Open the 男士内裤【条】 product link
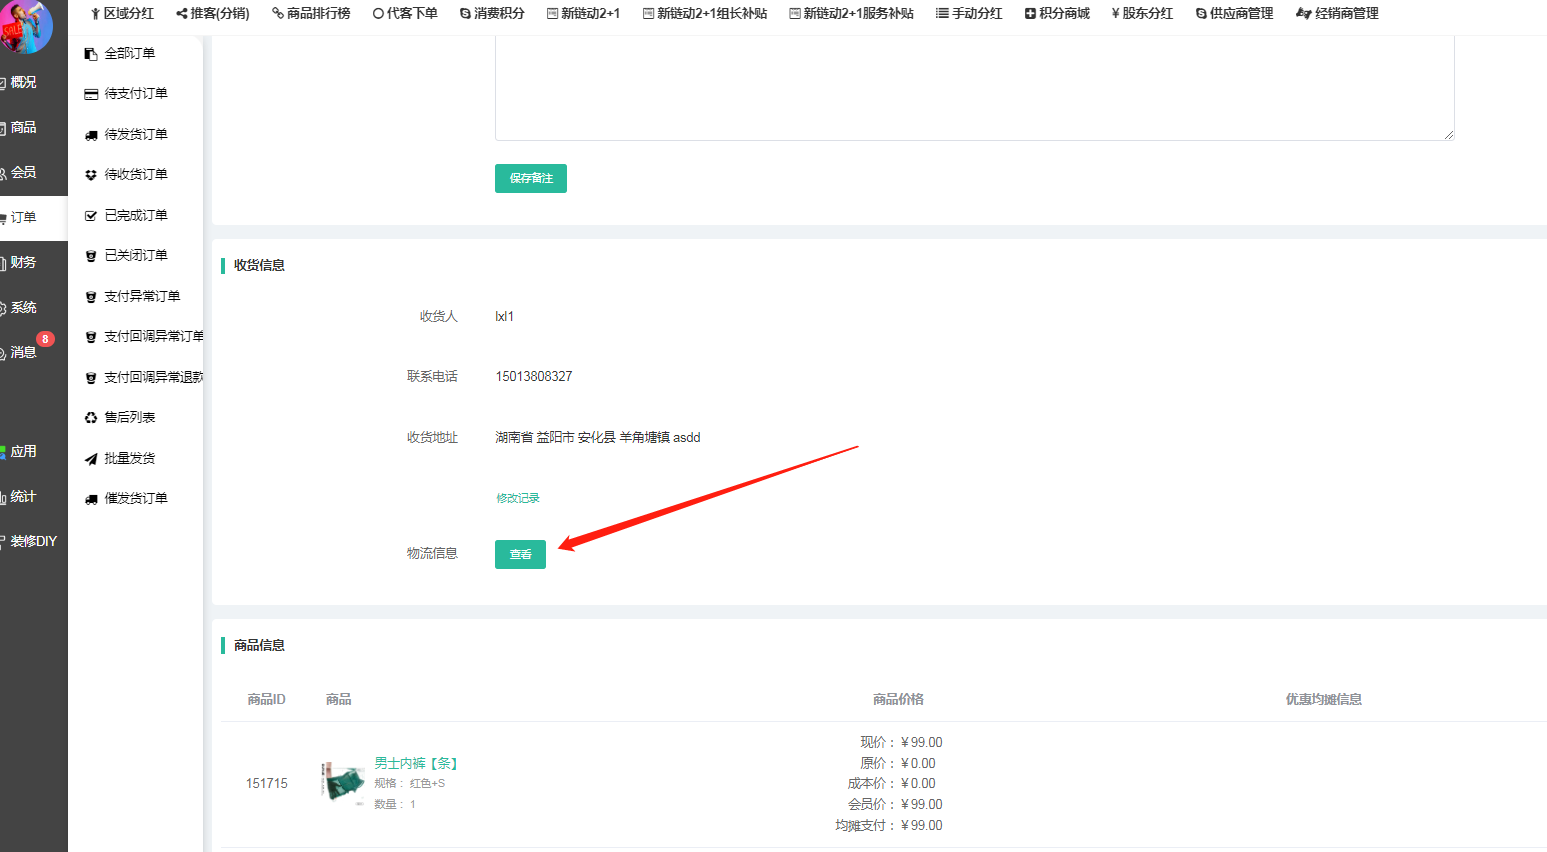 coord(415,763)
